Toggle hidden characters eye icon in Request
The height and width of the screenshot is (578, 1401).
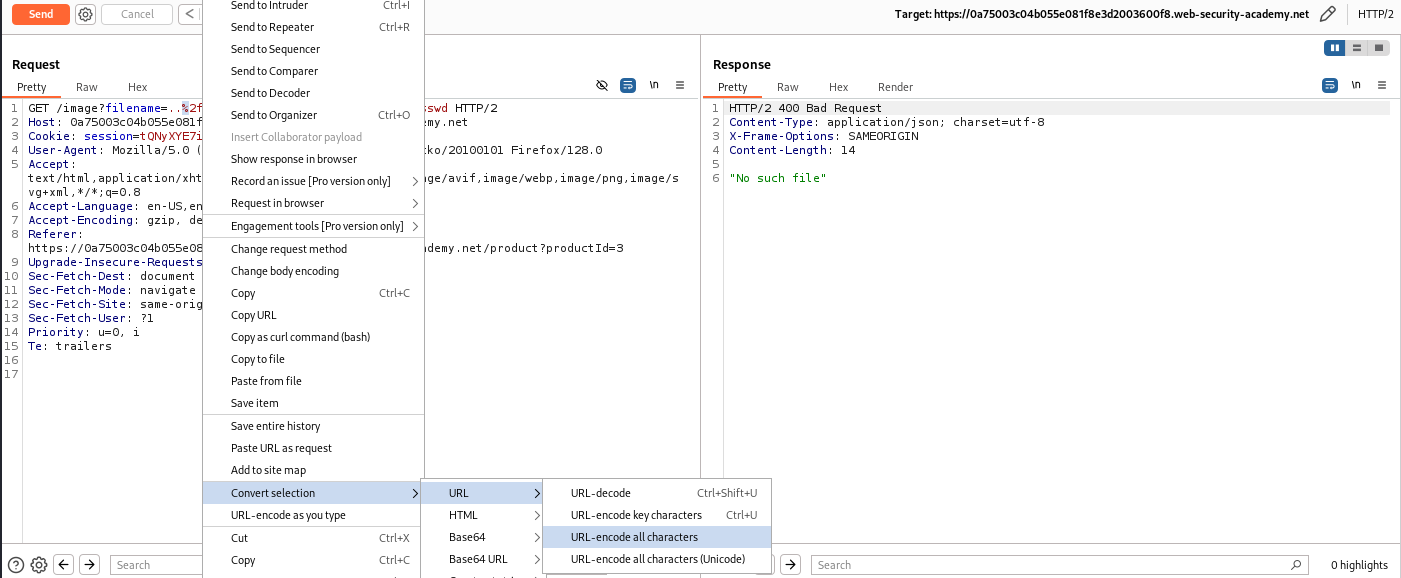(x=602, y=86)
